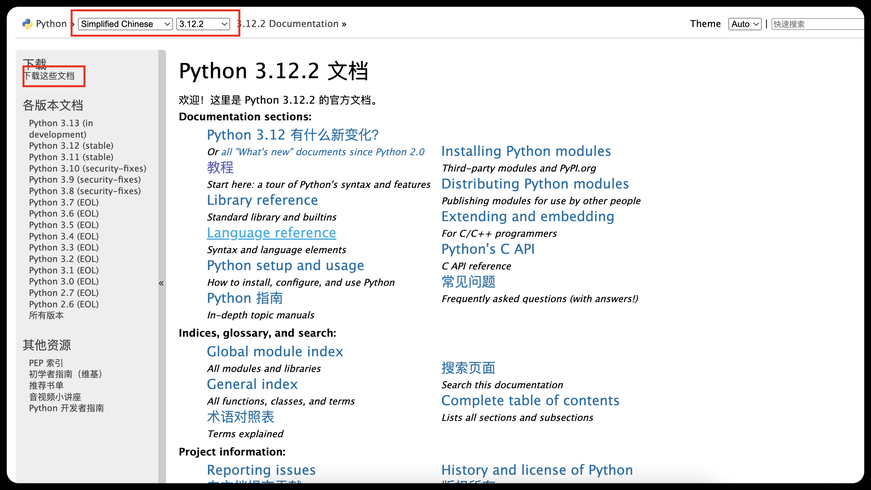Open 3.12.2 Documentation breadcrumb link

(x=288, y=24)
